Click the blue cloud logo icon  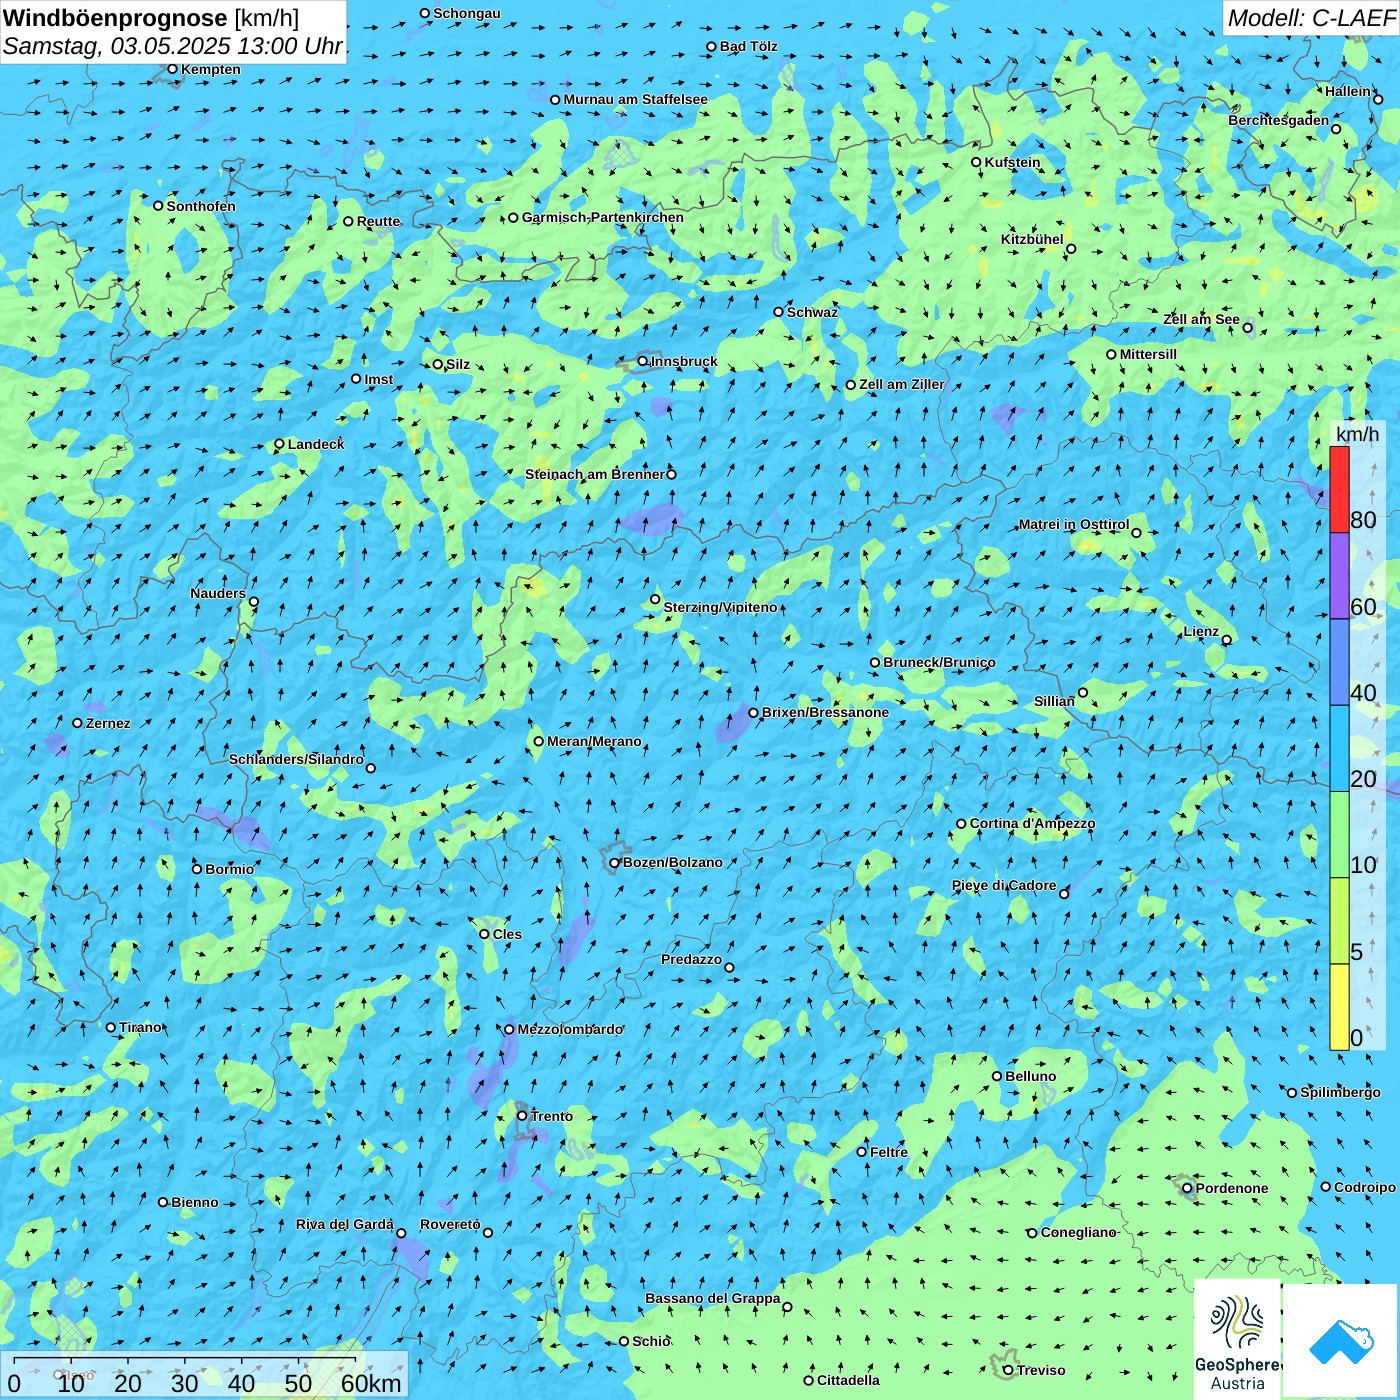pyautogui.click(x=1341, y=1341)
